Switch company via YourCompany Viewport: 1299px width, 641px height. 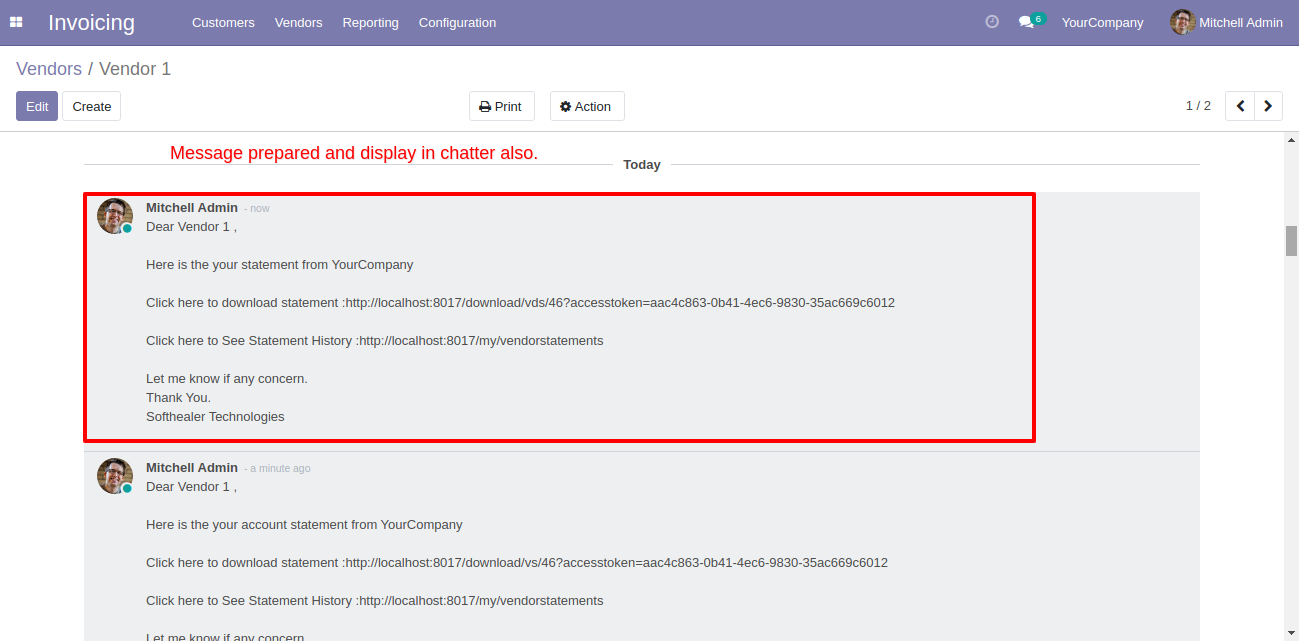click(x=1102, y=22)
